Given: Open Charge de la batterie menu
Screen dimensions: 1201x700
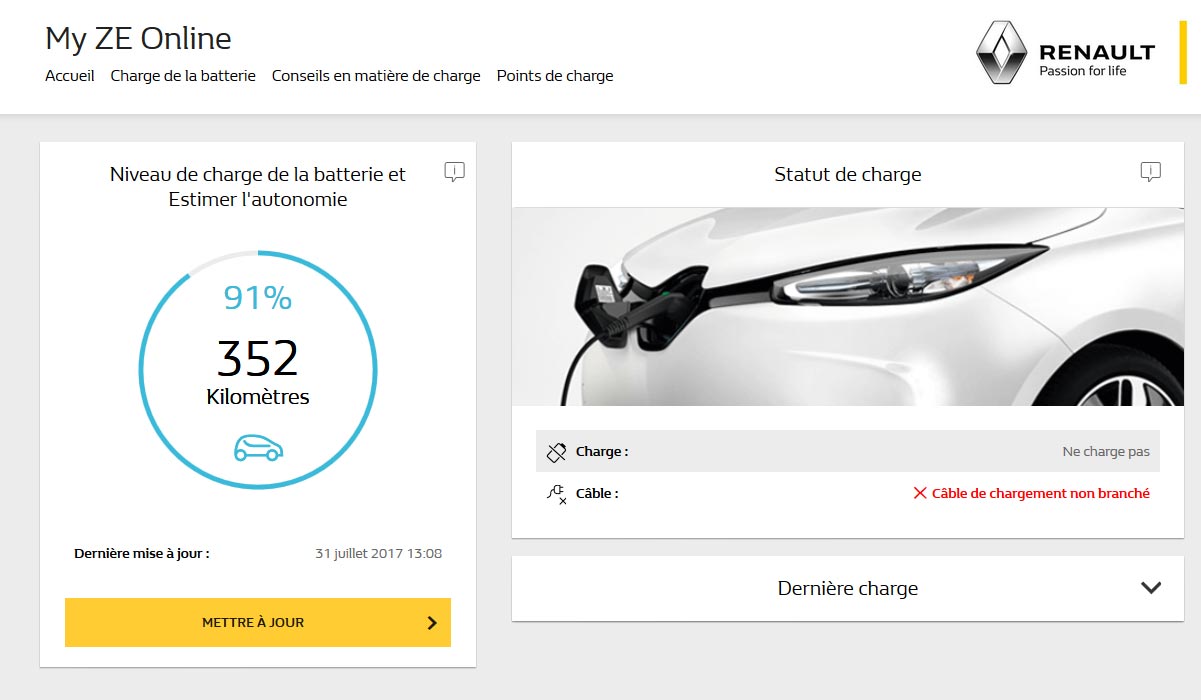Looking at the screenshot, I should click(x=183, y=76).
